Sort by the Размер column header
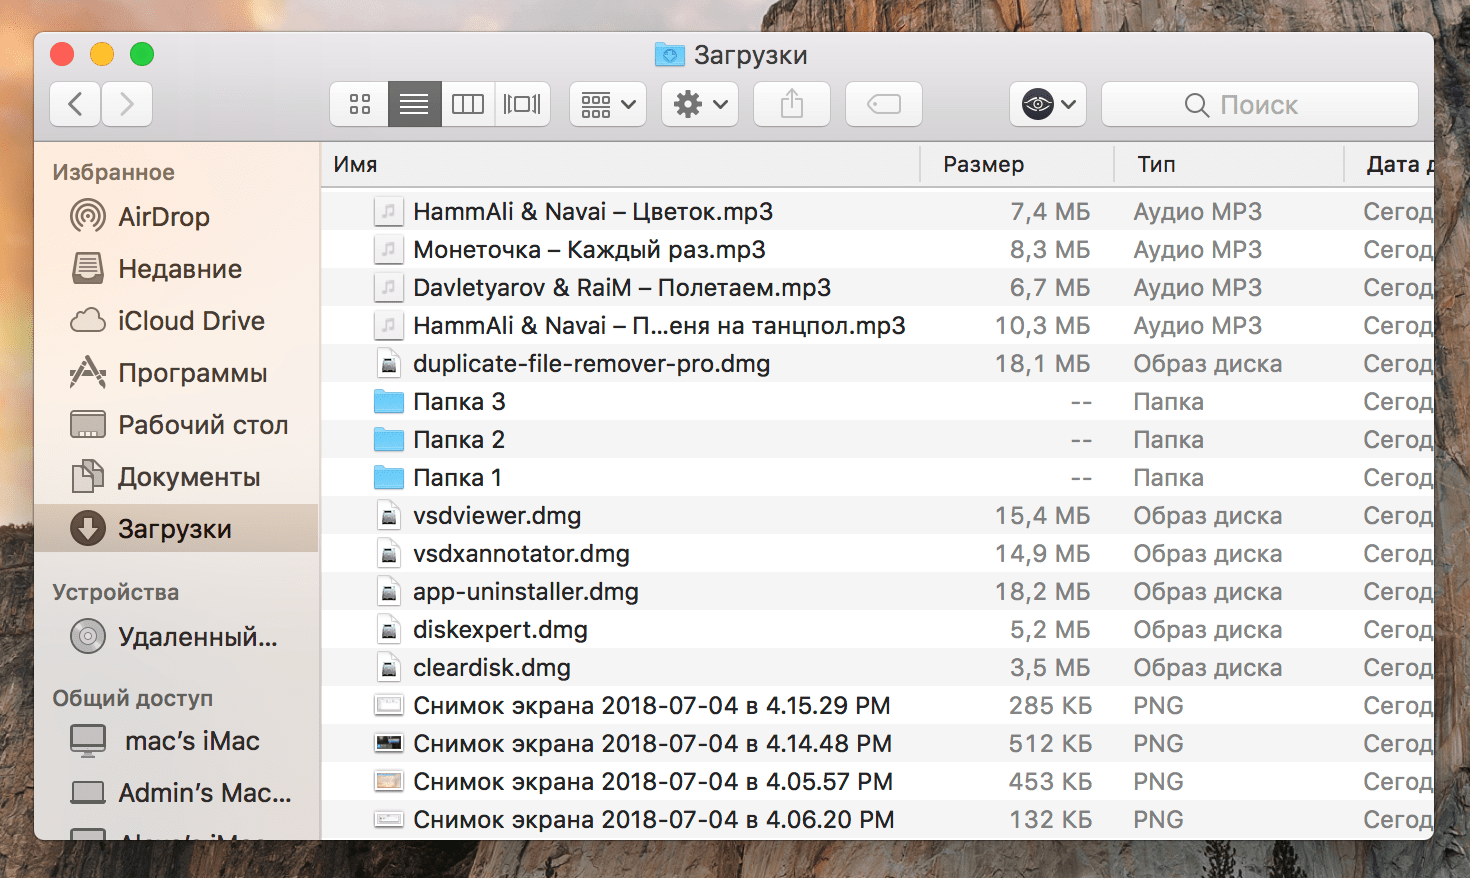 [1016, 164]
